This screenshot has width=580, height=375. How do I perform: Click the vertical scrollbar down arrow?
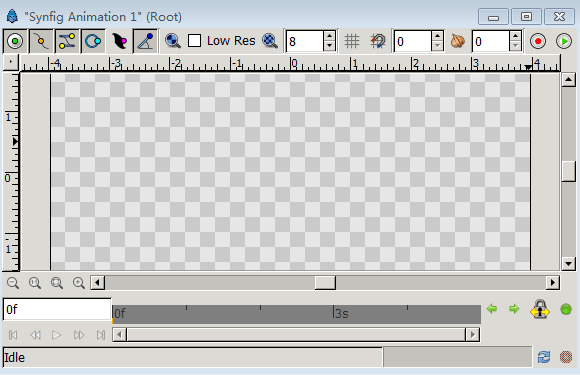[569, 264]
